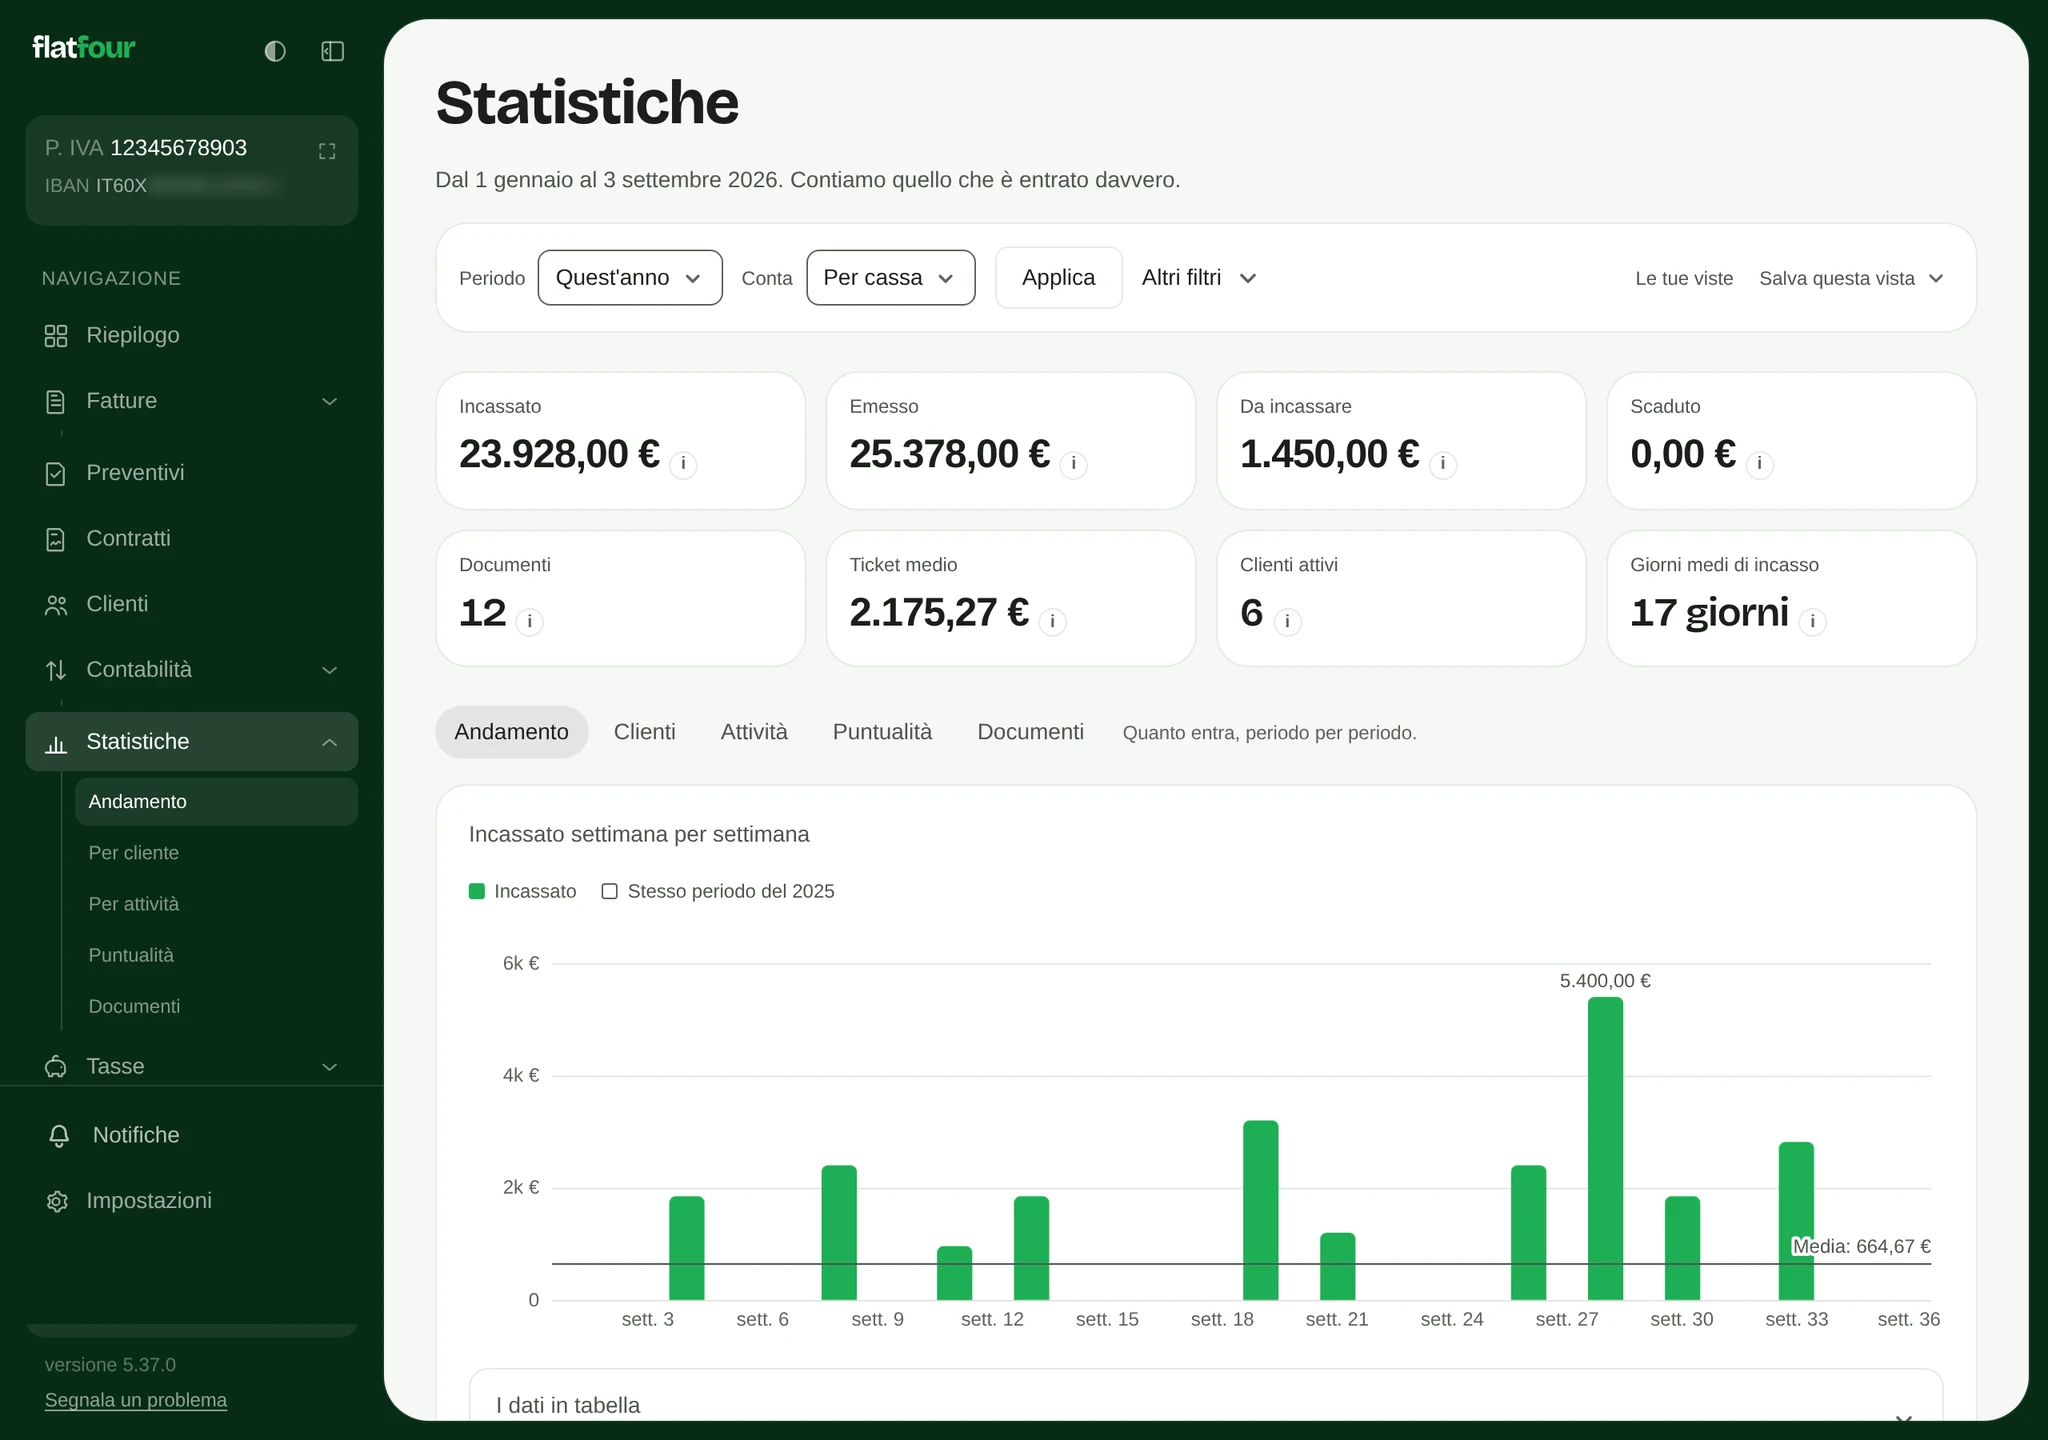Open info icon for Scaduto value
This screenshot has height=1440, width=2048.
(1759, 464)
